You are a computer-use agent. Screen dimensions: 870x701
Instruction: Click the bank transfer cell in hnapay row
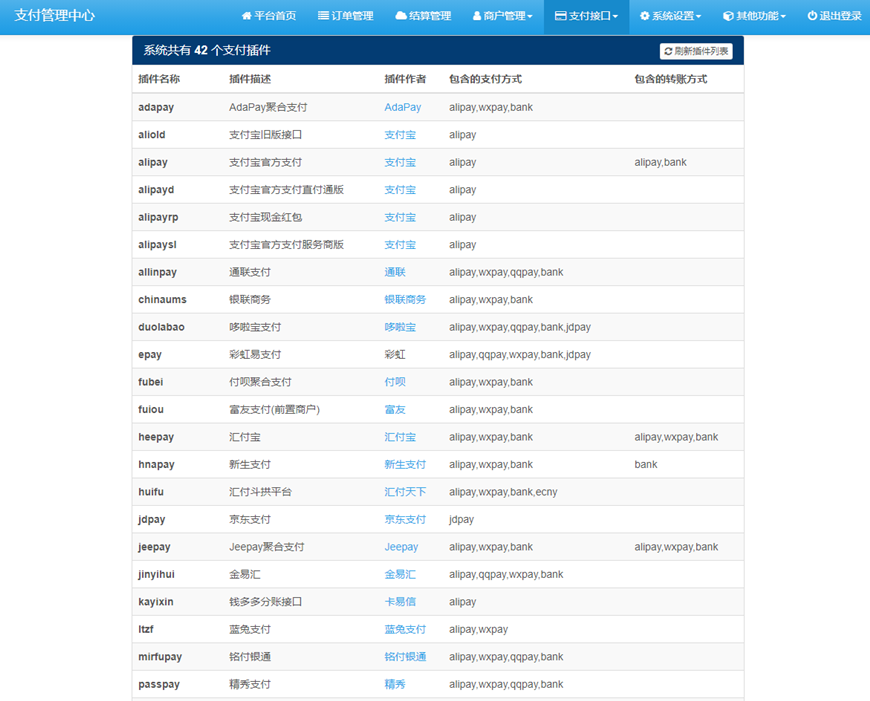tap(646, 465)
